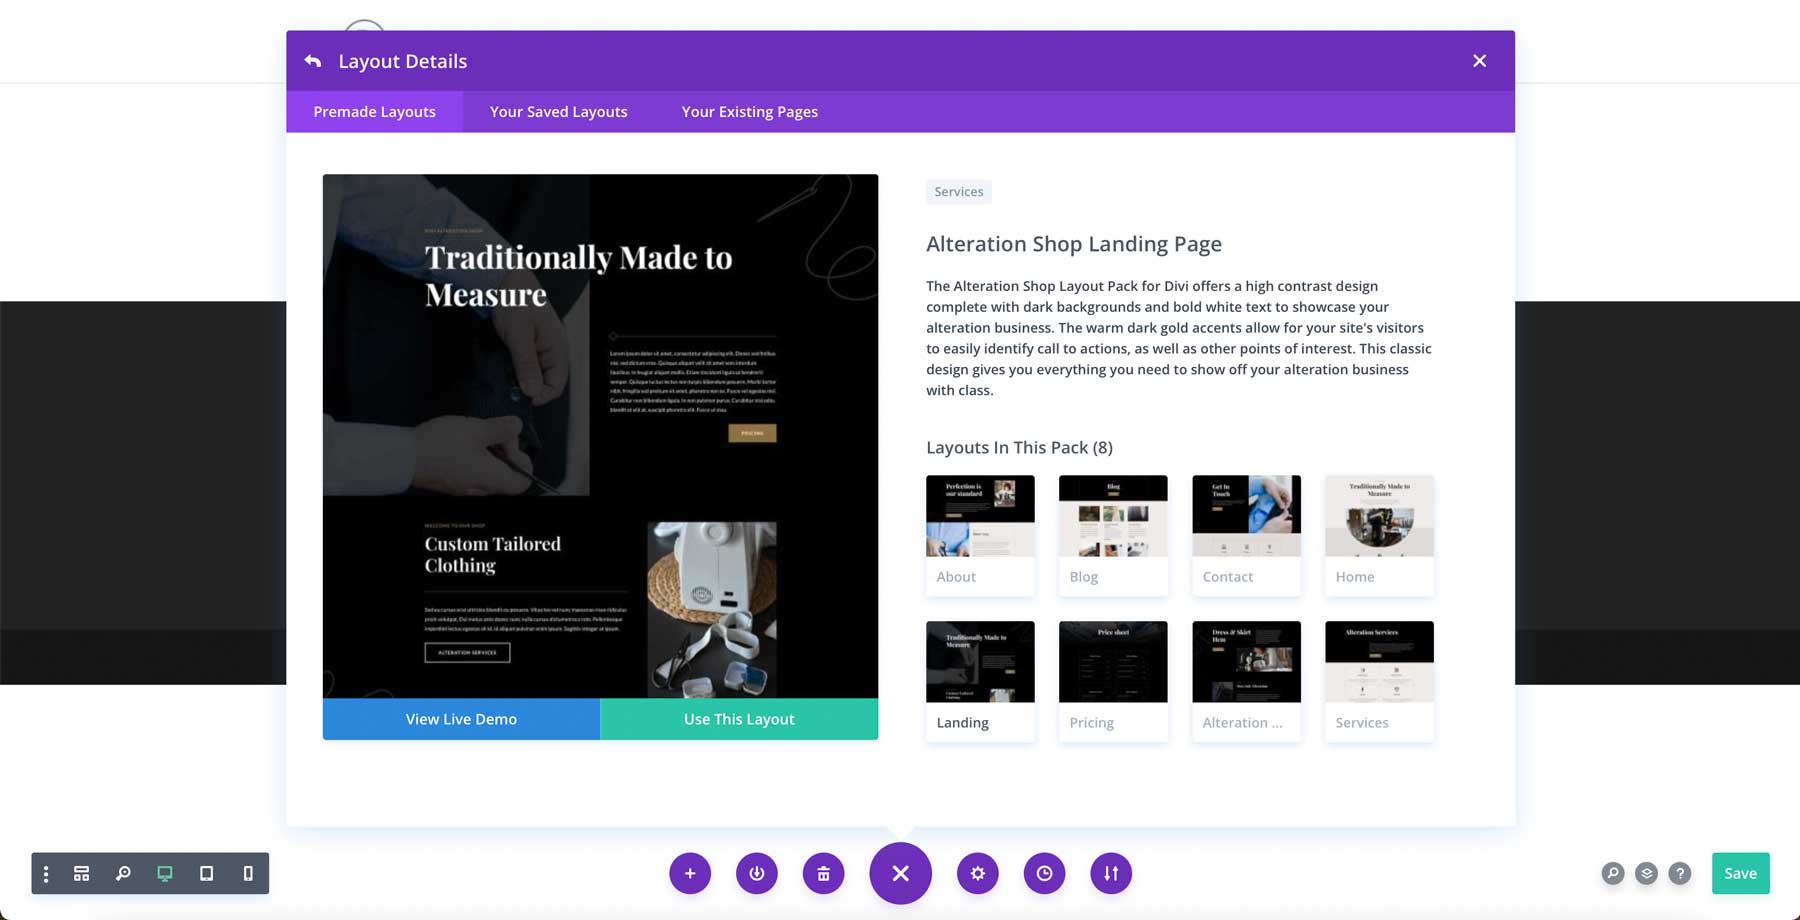Open help via the question mark icon
Screen dimensions: 1800x920
tap(1680, 873)
